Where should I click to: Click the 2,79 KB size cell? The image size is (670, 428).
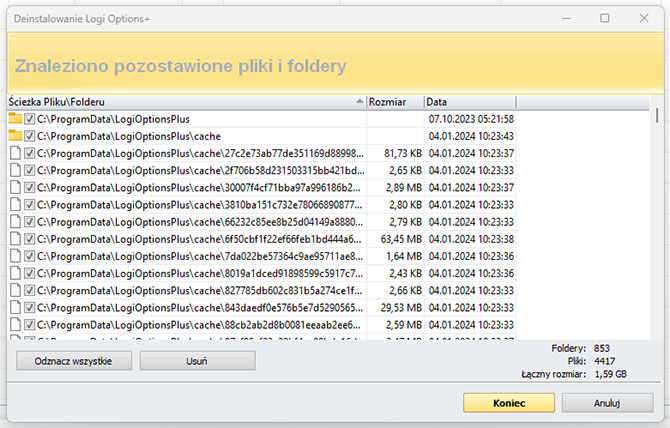[405, 222]
